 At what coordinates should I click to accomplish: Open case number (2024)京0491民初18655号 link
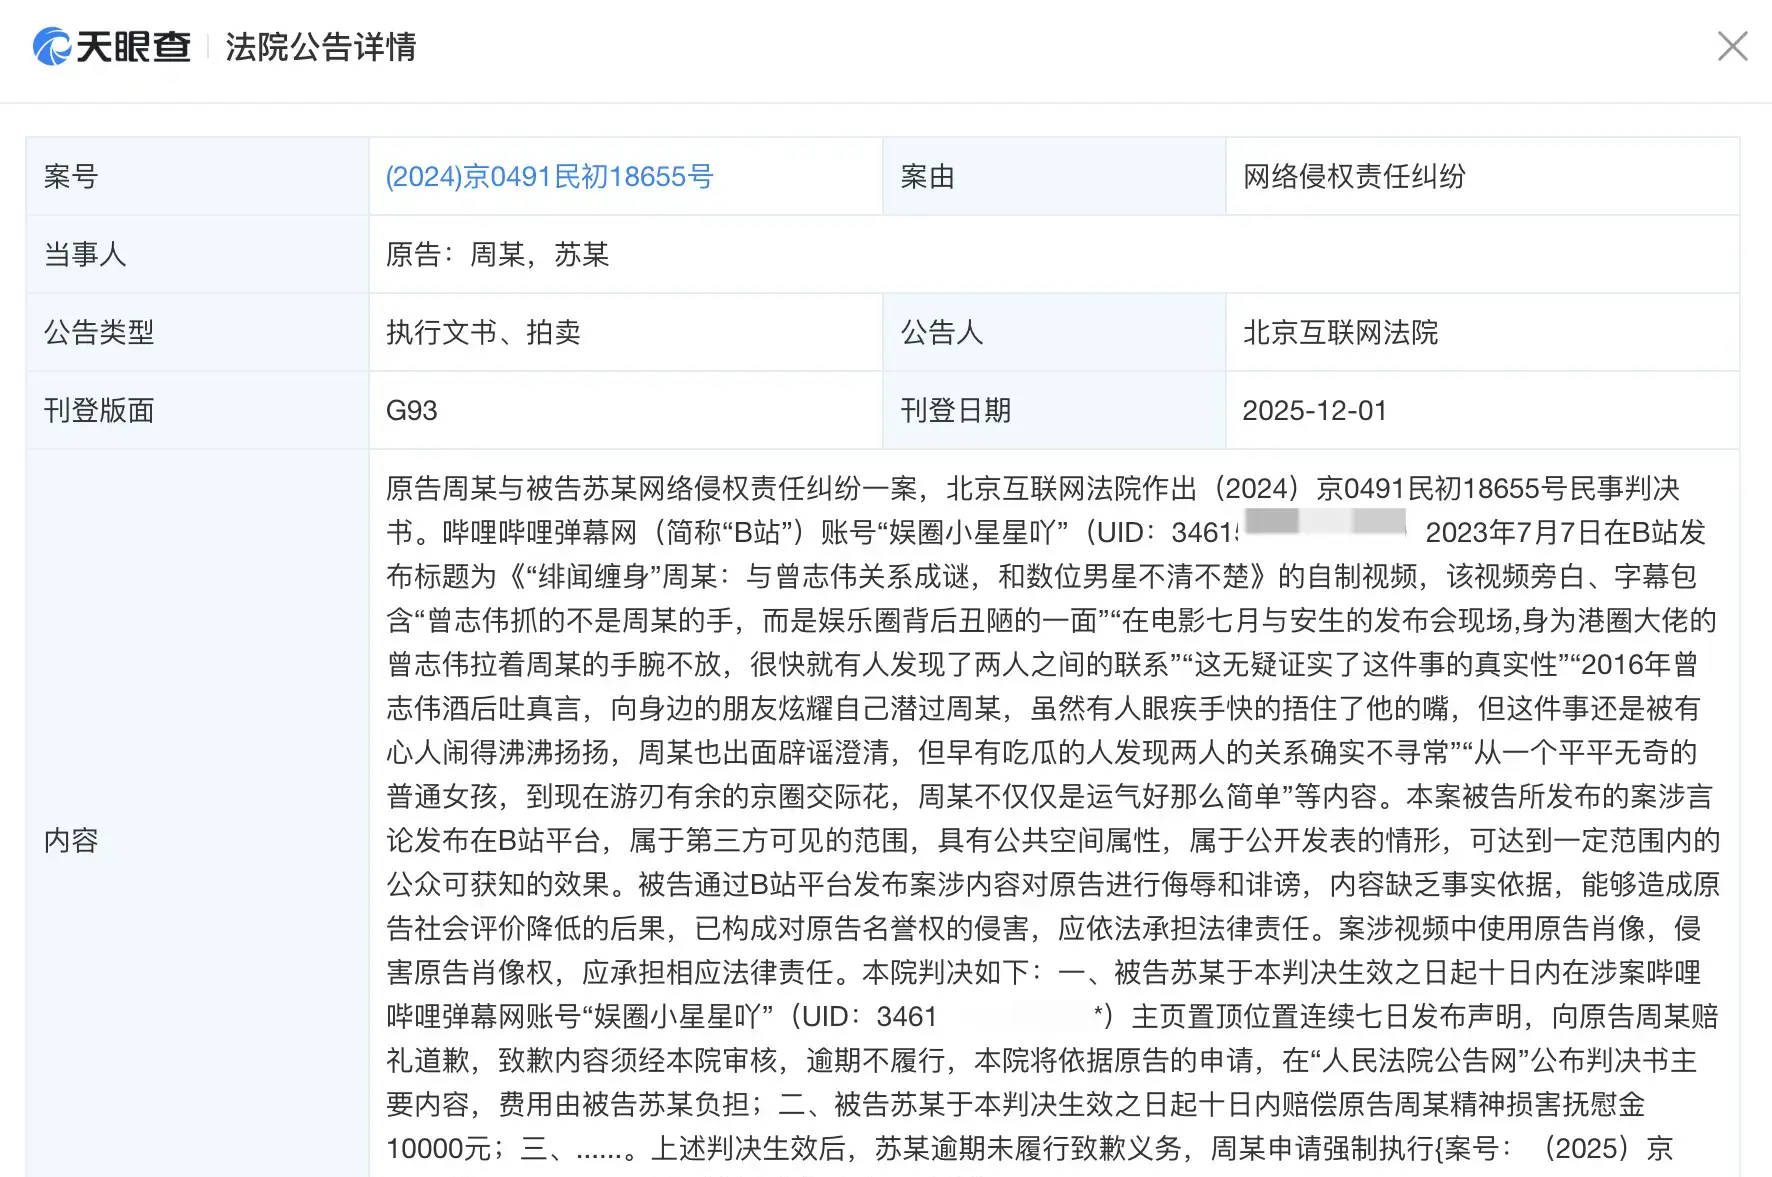[549, 177]
